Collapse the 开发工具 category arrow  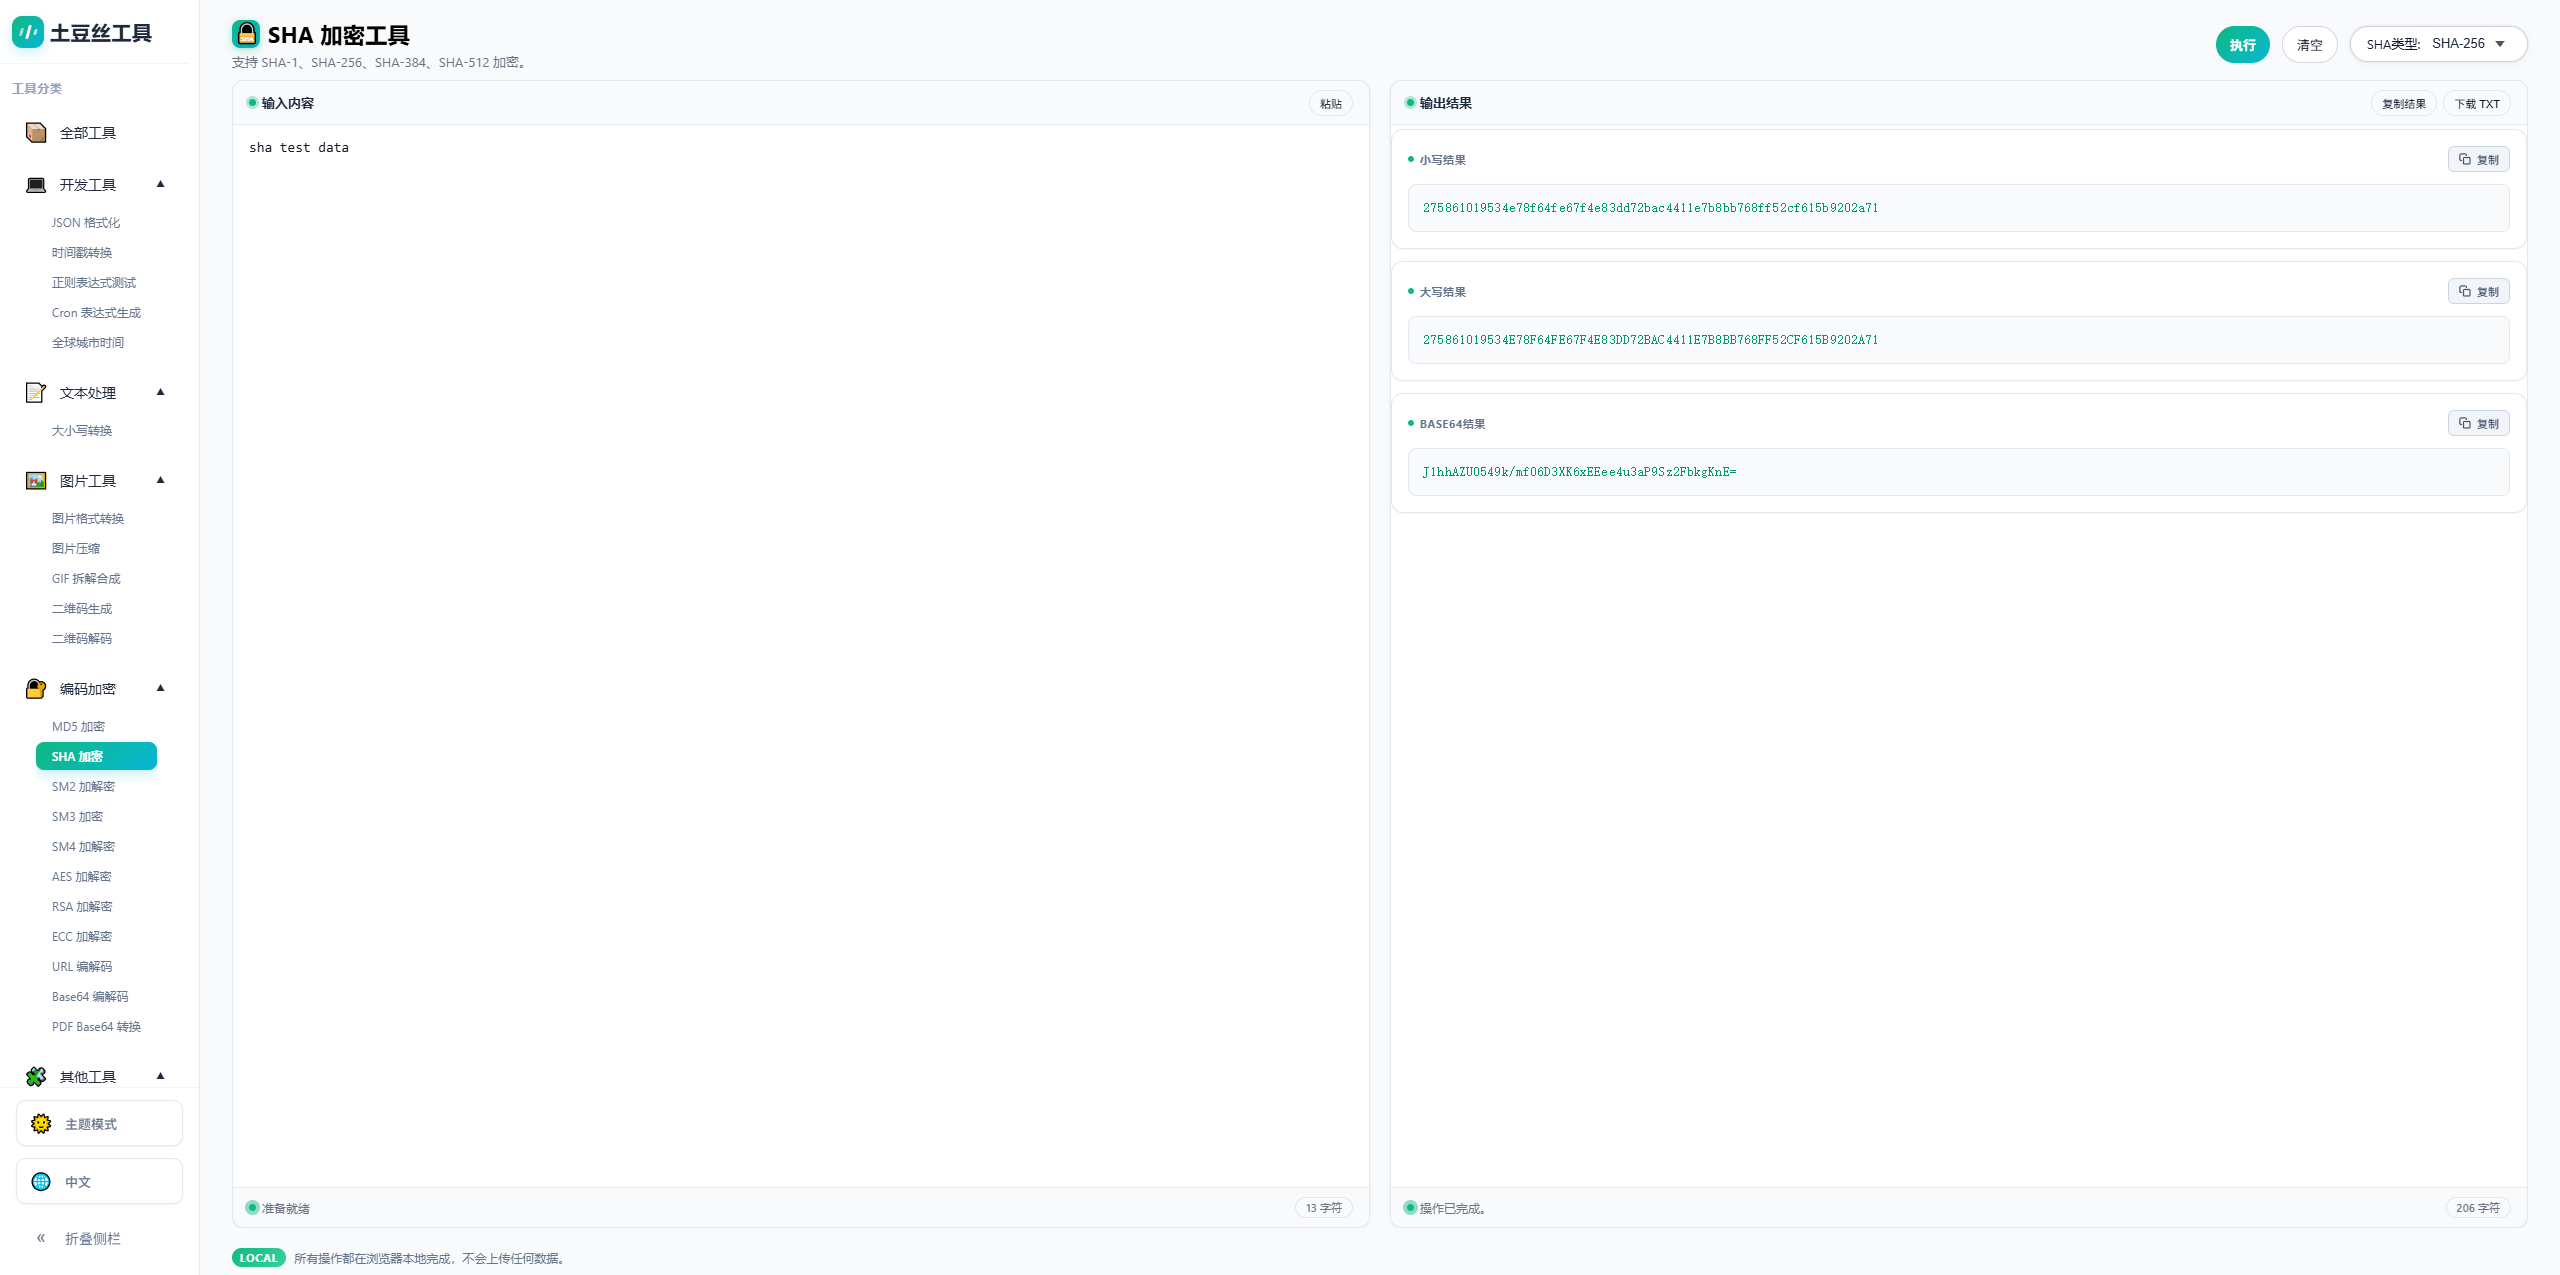[160, 184]
